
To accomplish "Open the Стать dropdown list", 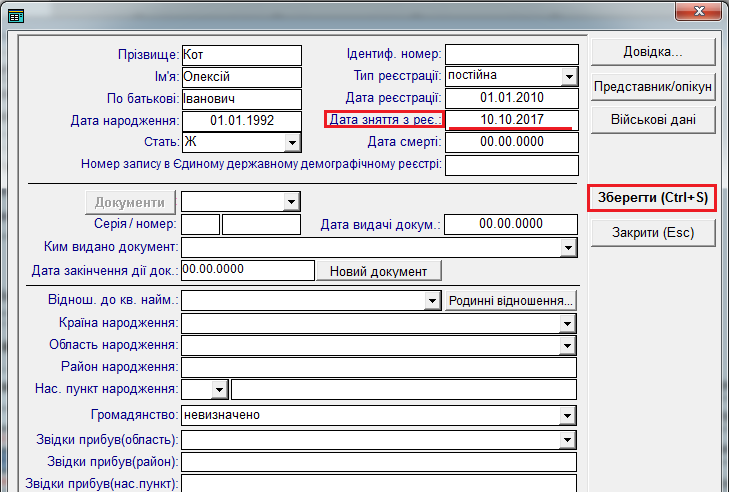I will (x=292, y=142).
